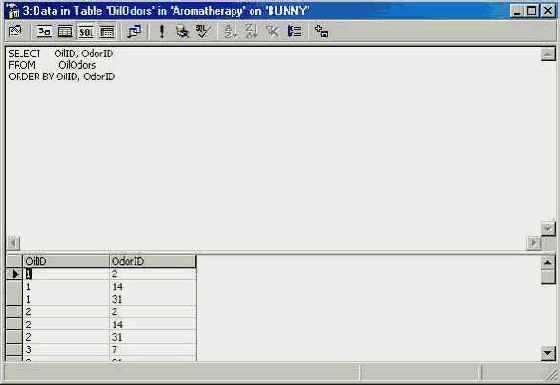Toggle the Show Results Pane button
The height and width of the screenshot is (385, 560).
(107, 31)
